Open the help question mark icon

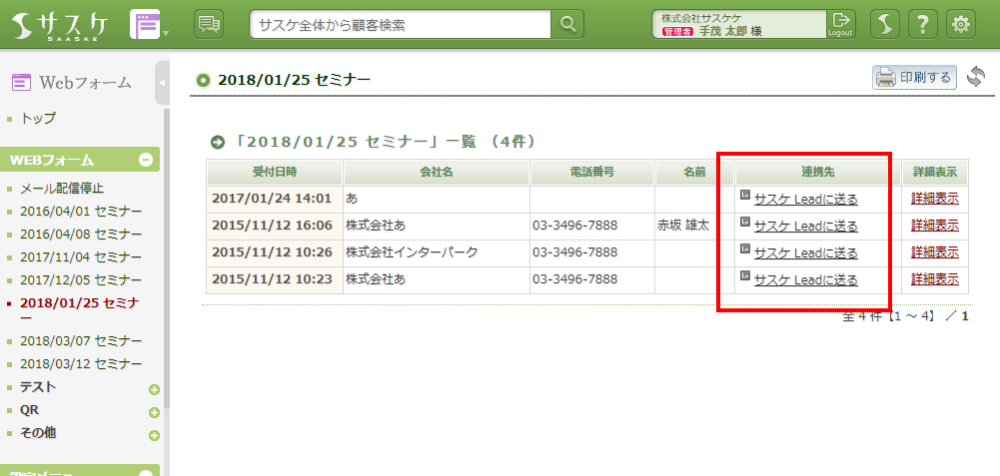tap(924, 25)
